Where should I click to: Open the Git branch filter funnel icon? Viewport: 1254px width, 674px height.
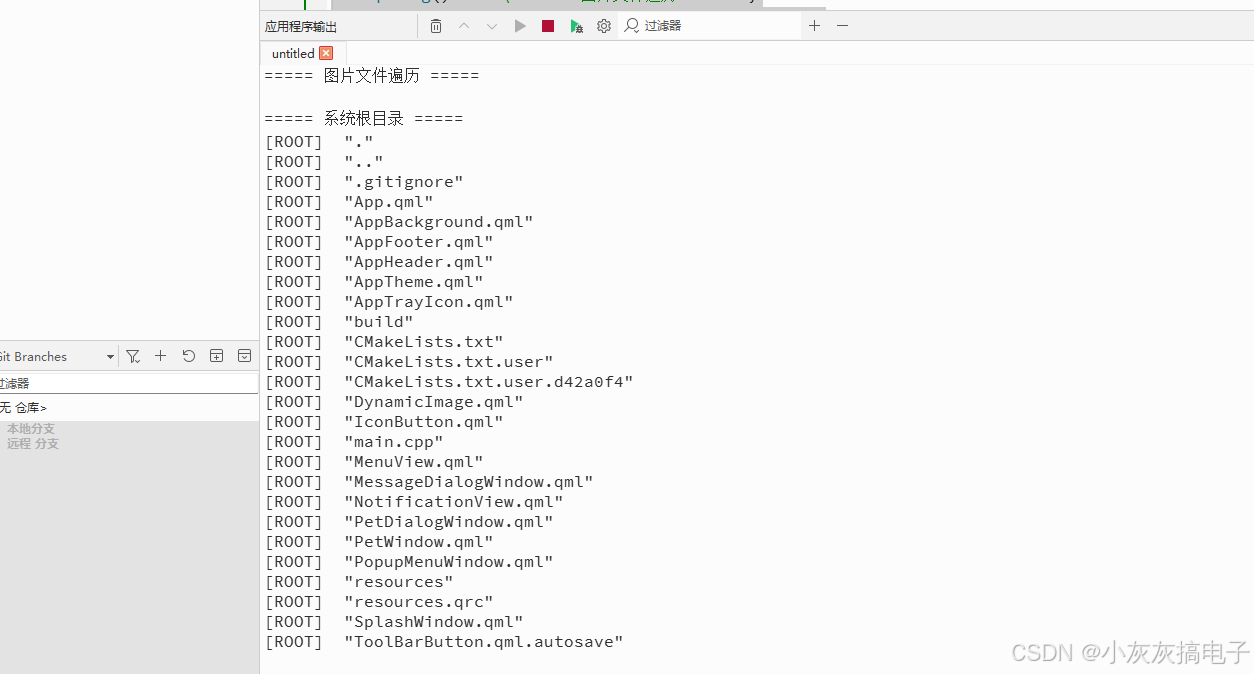tap(133, 355)
